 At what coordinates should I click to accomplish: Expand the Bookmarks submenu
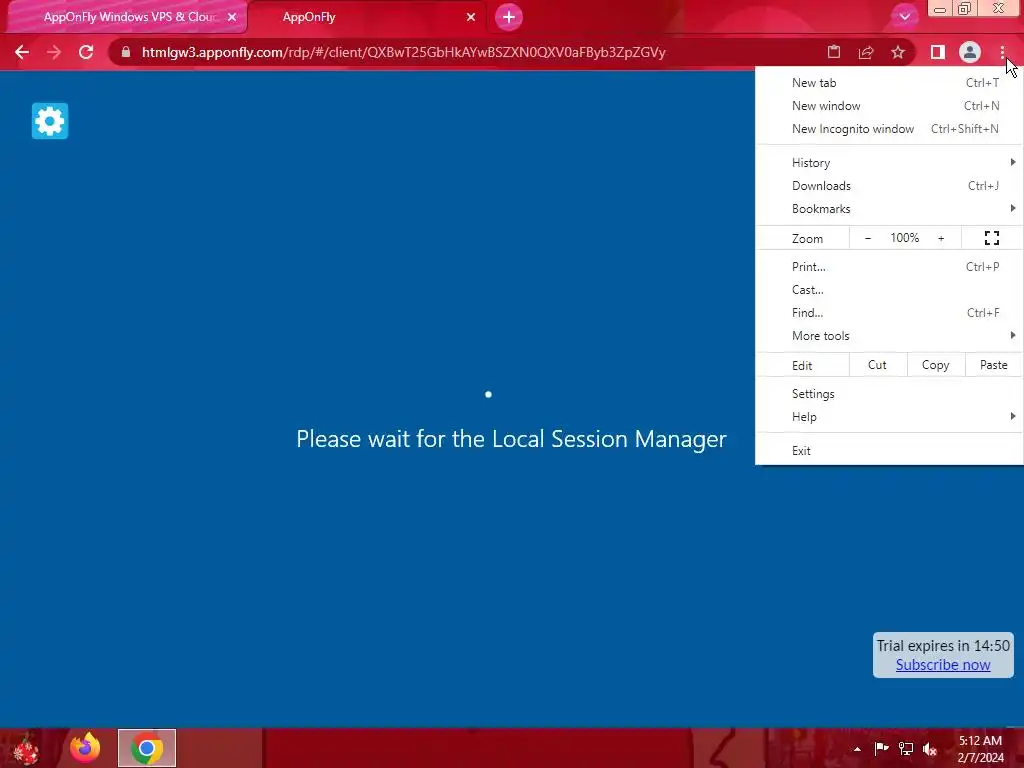click(889, 209)
